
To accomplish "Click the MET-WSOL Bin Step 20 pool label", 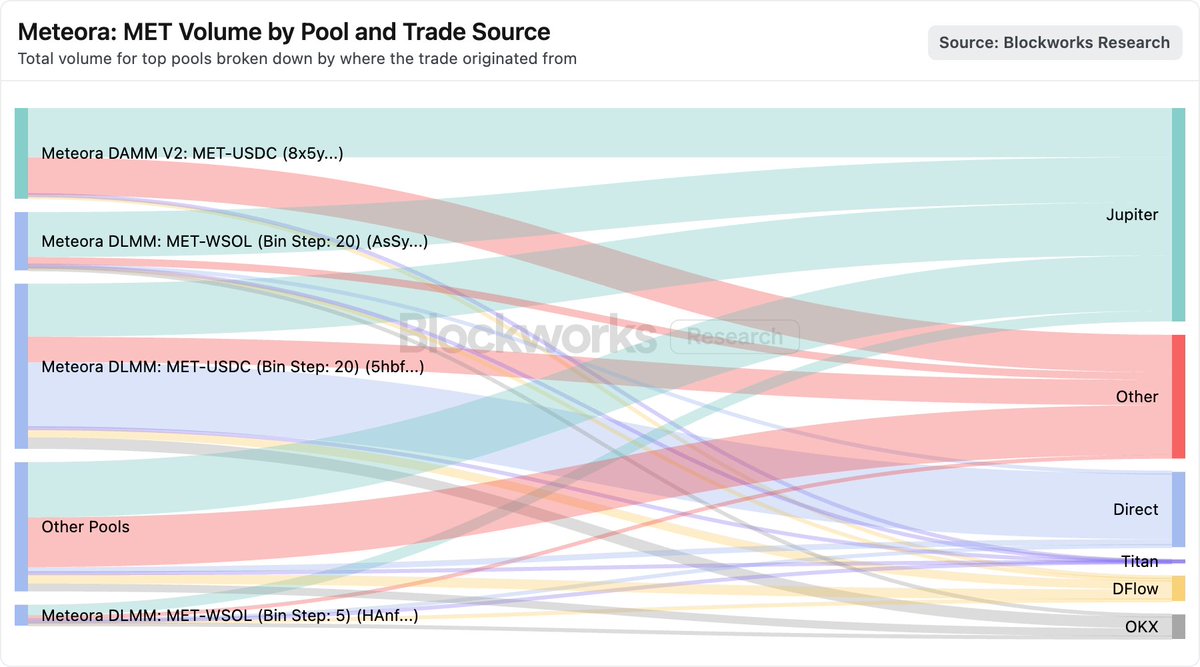I will coord(235,241).
